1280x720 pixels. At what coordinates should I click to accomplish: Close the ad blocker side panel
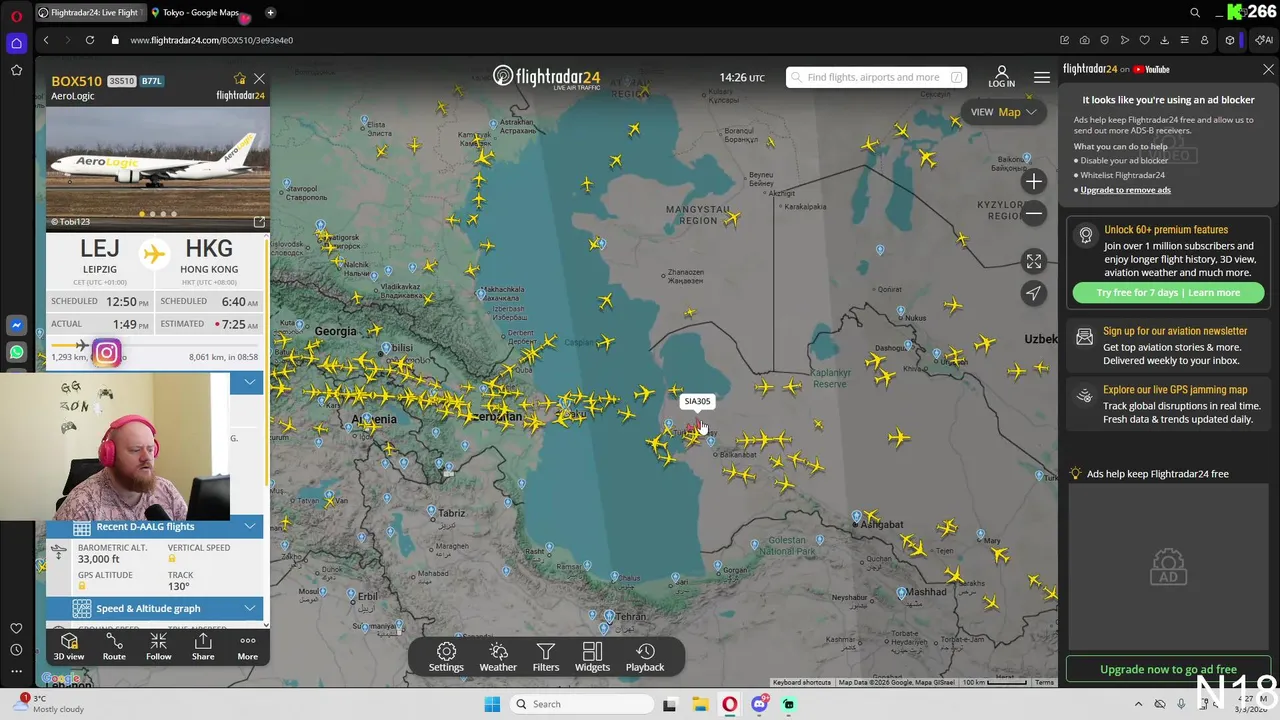[1268, 69]
